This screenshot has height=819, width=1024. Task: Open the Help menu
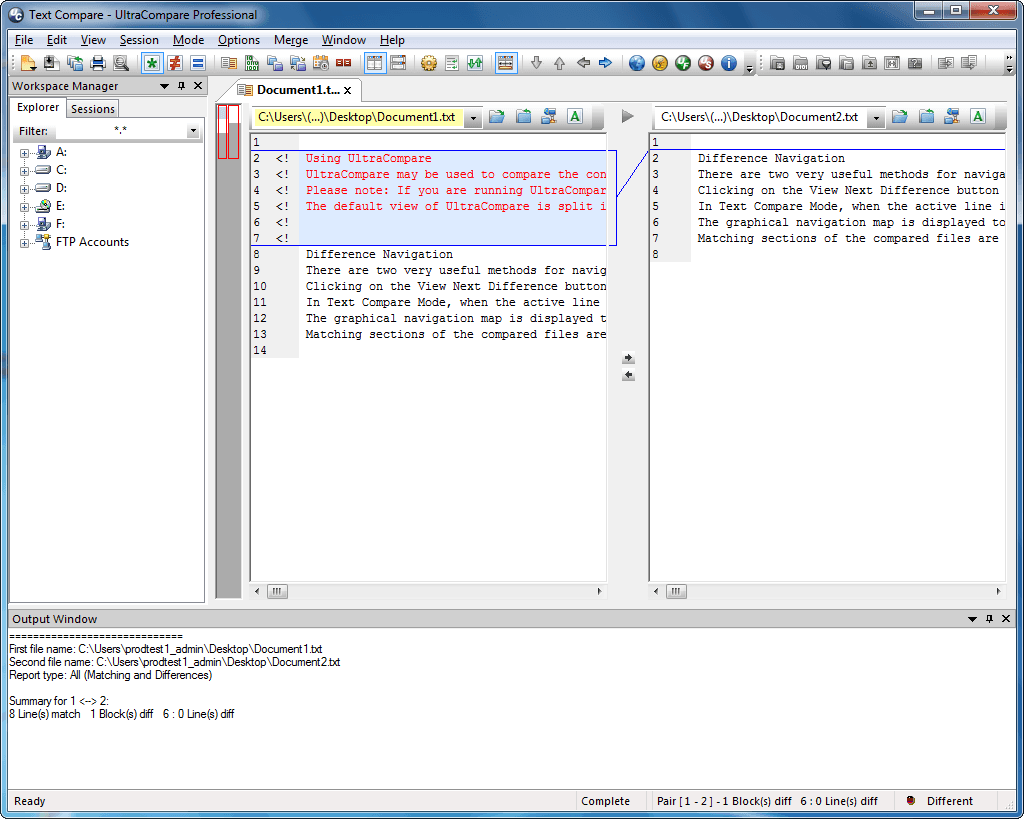click(x=392, y=40)
